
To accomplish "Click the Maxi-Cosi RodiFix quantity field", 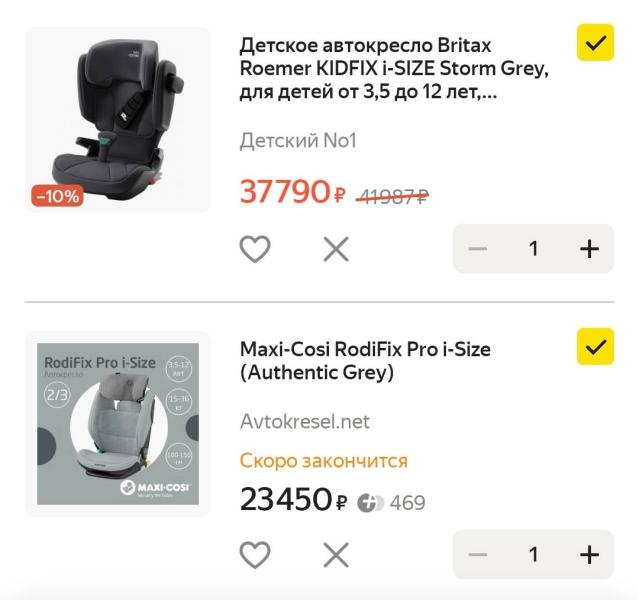I will tap(533, 554).
